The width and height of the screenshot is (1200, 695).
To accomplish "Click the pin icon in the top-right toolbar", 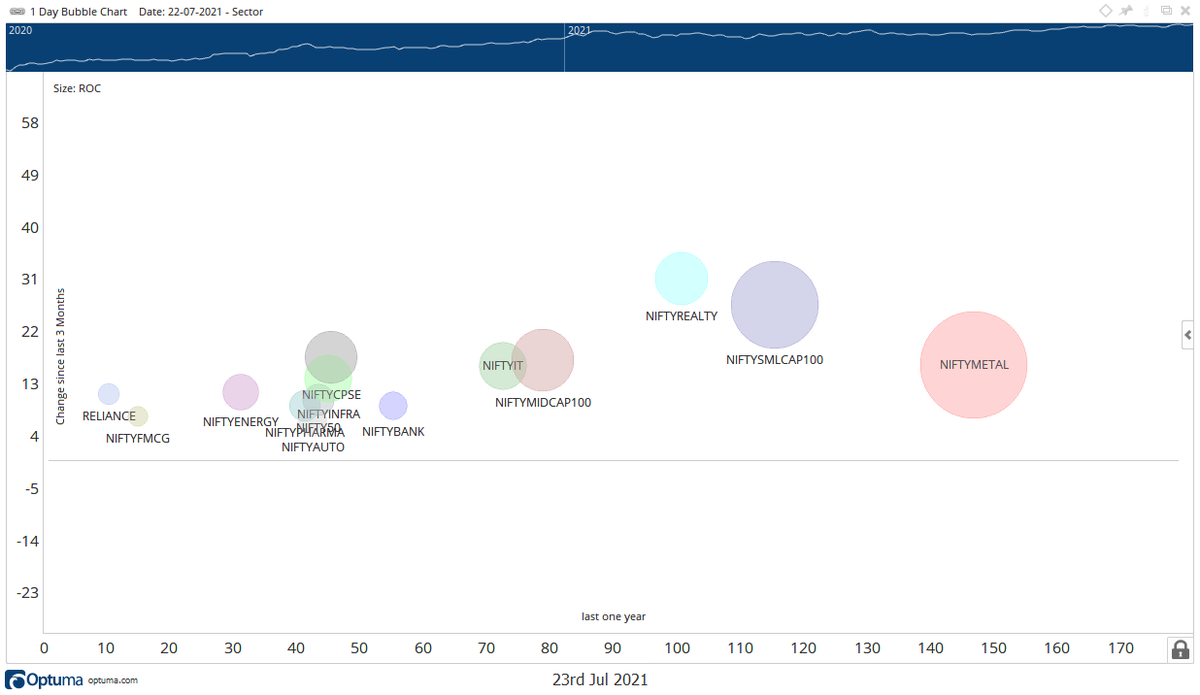I will pyautogui.click(x=1125, y=10).
